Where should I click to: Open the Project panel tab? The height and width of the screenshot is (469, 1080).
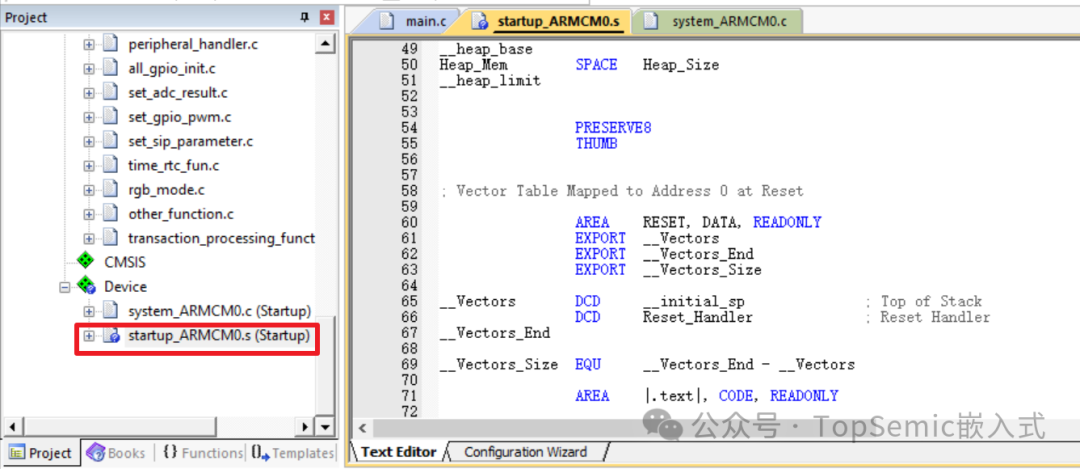[x=41, y=453]
